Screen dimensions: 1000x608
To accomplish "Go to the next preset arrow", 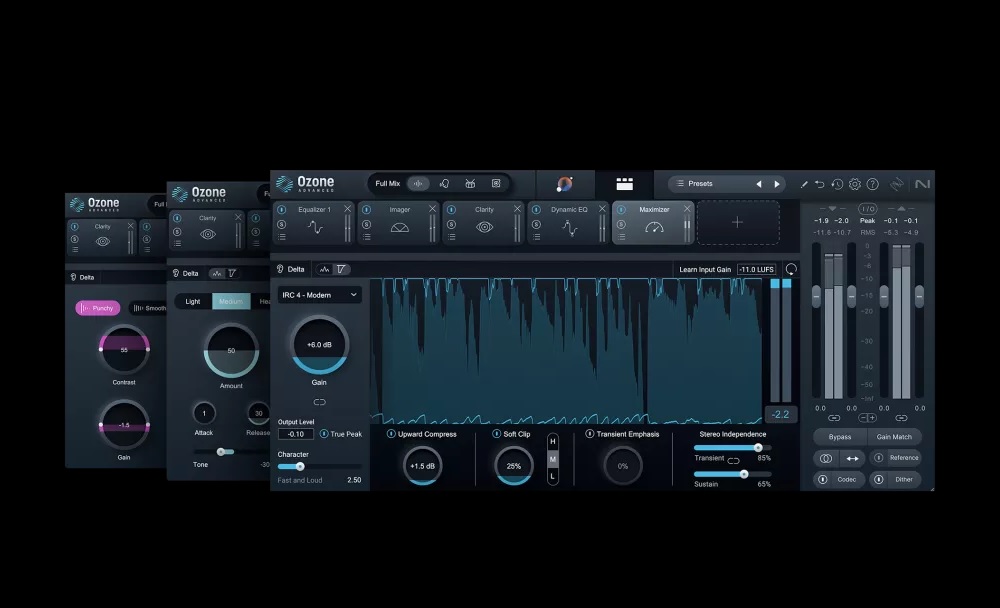I will coord(777,184).
